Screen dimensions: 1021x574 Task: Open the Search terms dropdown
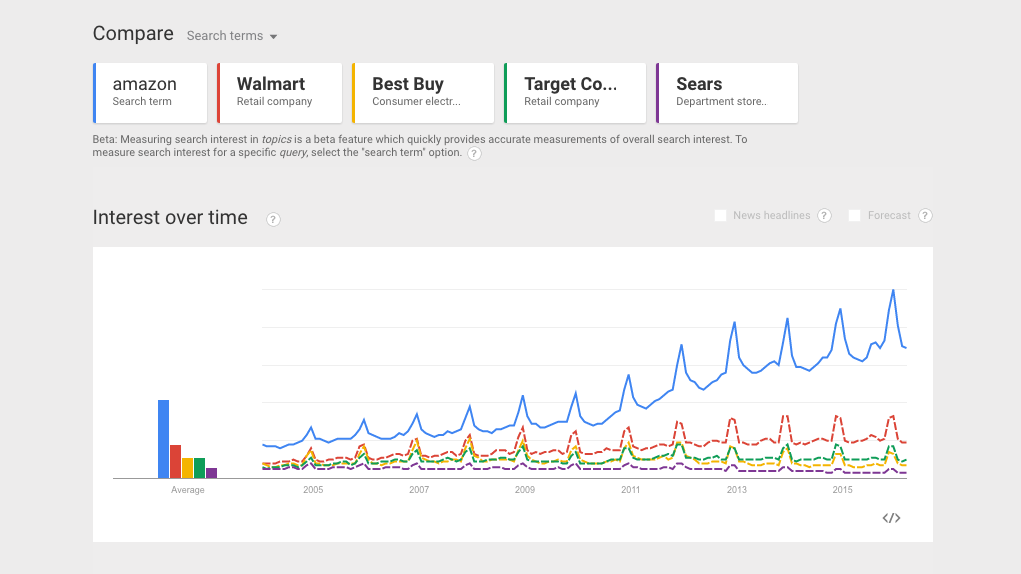232,36
